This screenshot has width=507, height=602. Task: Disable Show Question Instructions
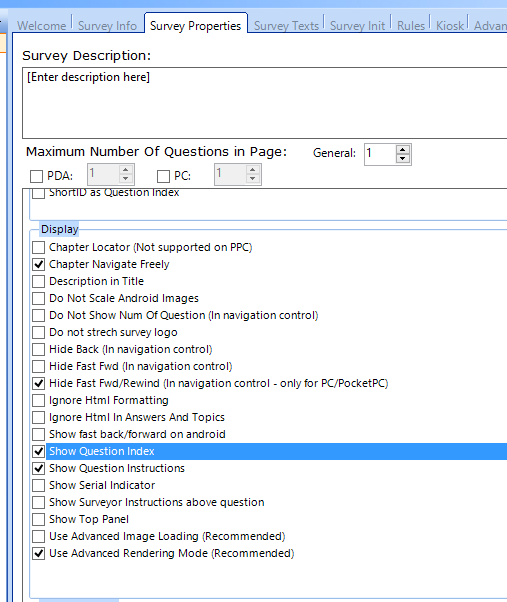coord(38,468)
